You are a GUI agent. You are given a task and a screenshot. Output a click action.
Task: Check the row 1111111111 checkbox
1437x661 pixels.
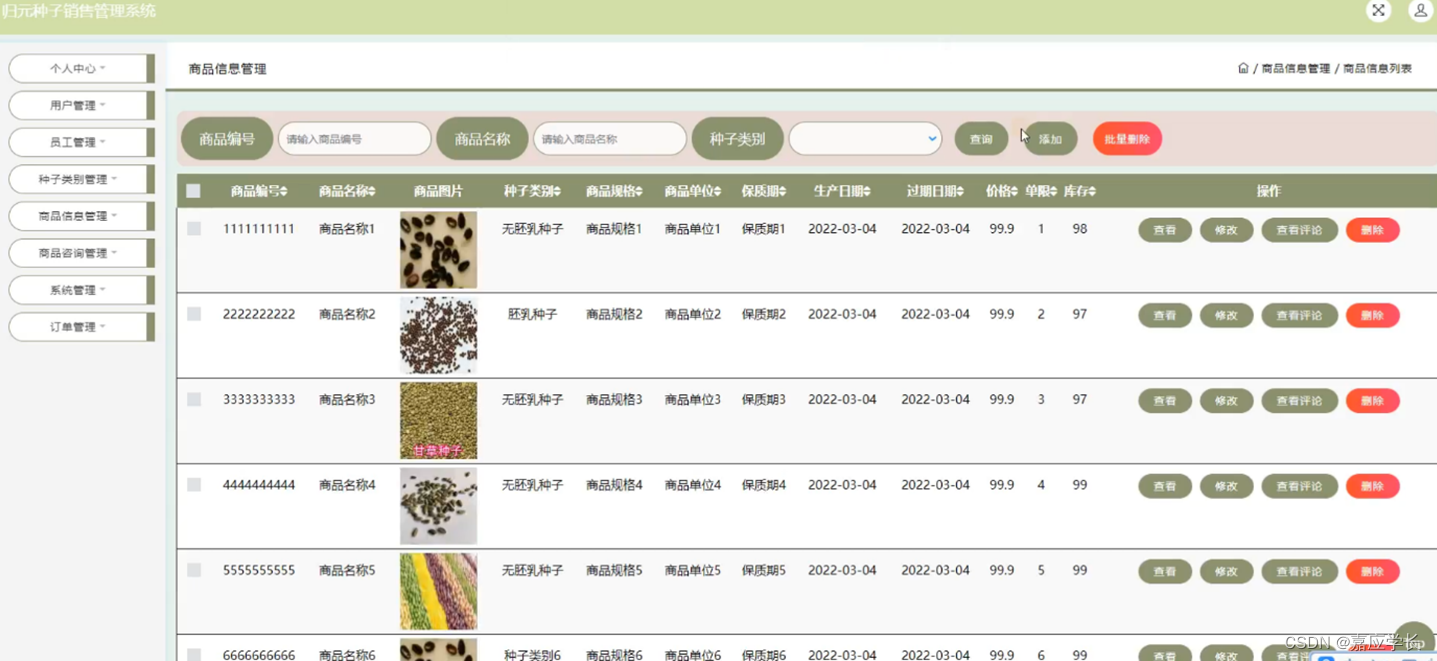click(194, 229)
